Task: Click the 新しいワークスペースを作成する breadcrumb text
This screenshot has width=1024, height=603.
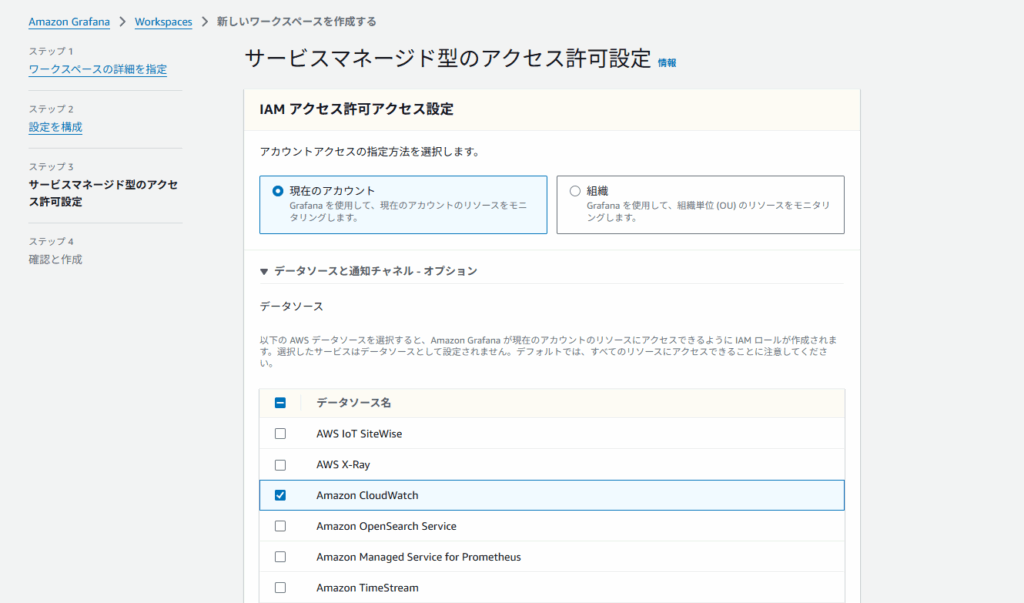Action: [x=296, y=22]
